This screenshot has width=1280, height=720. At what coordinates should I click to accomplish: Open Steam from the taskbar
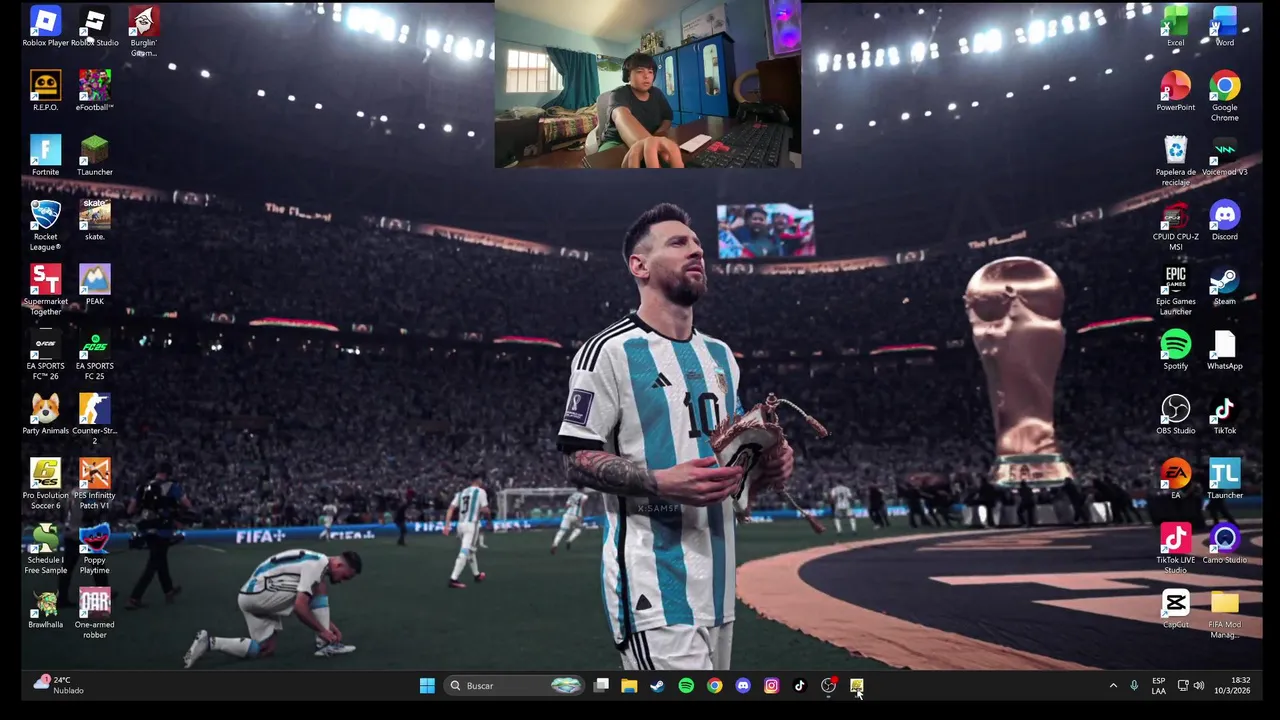point(657,685)
